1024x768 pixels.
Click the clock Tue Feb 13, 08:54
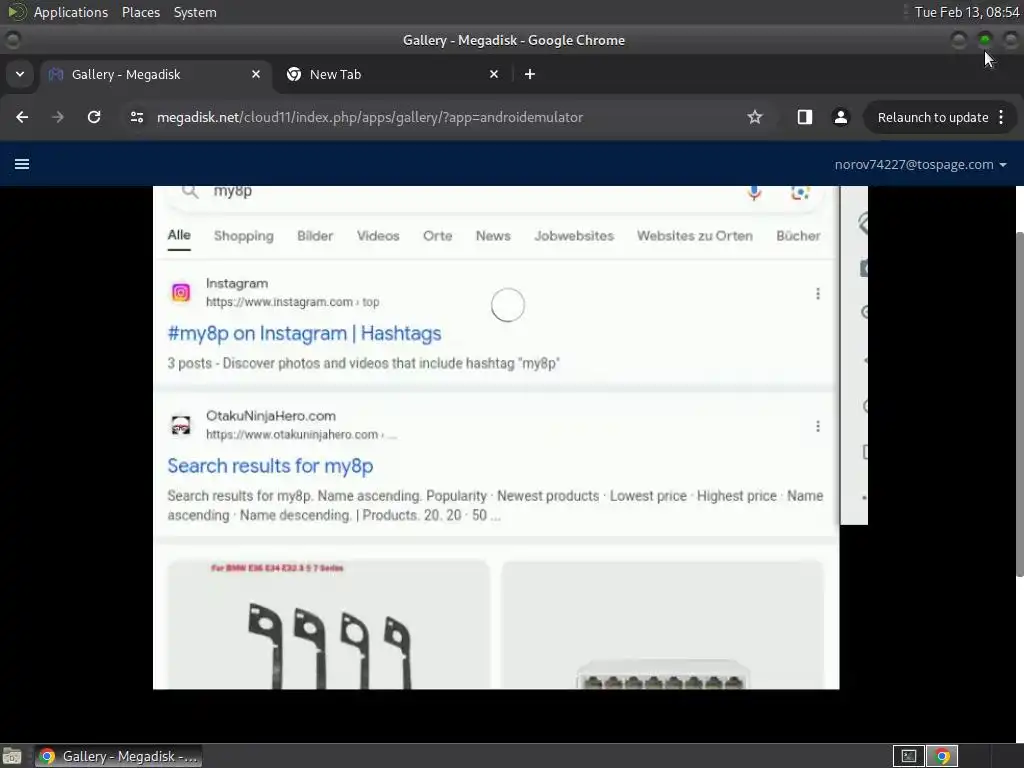(967, 12)
